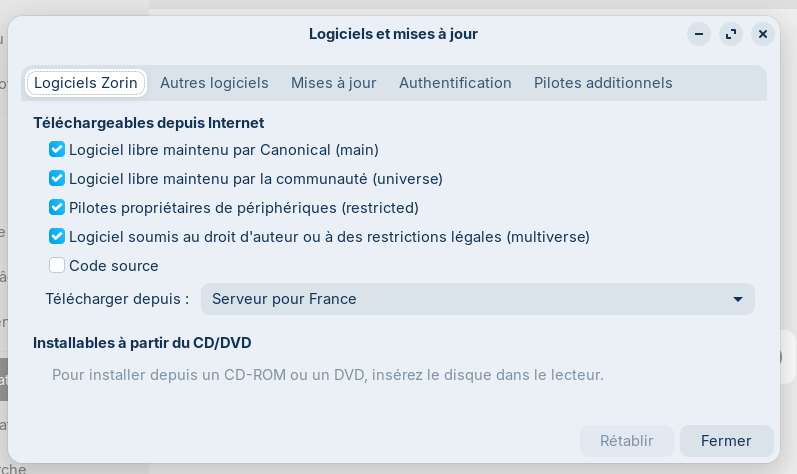Switch to the Autres logiciels tab
797x474 pixels.
click(x=214, y=83)
